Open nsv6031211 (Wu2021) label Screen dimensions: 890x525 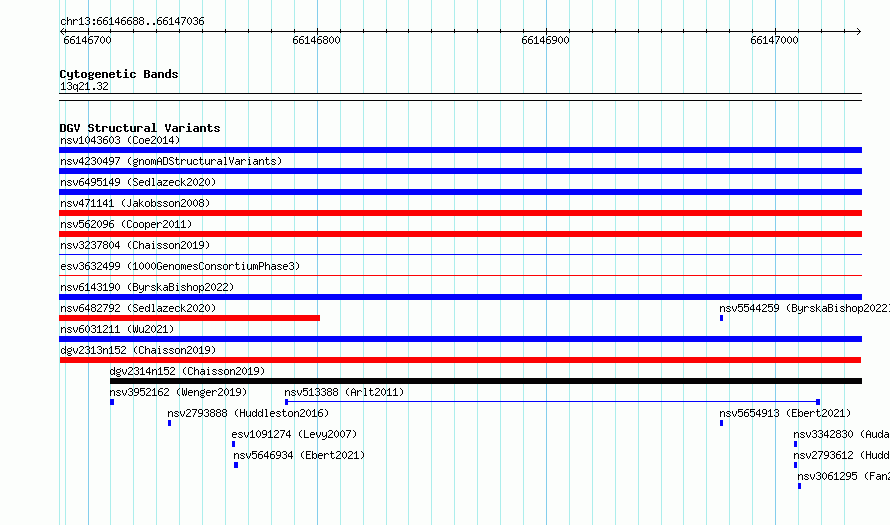coord(117,329)
